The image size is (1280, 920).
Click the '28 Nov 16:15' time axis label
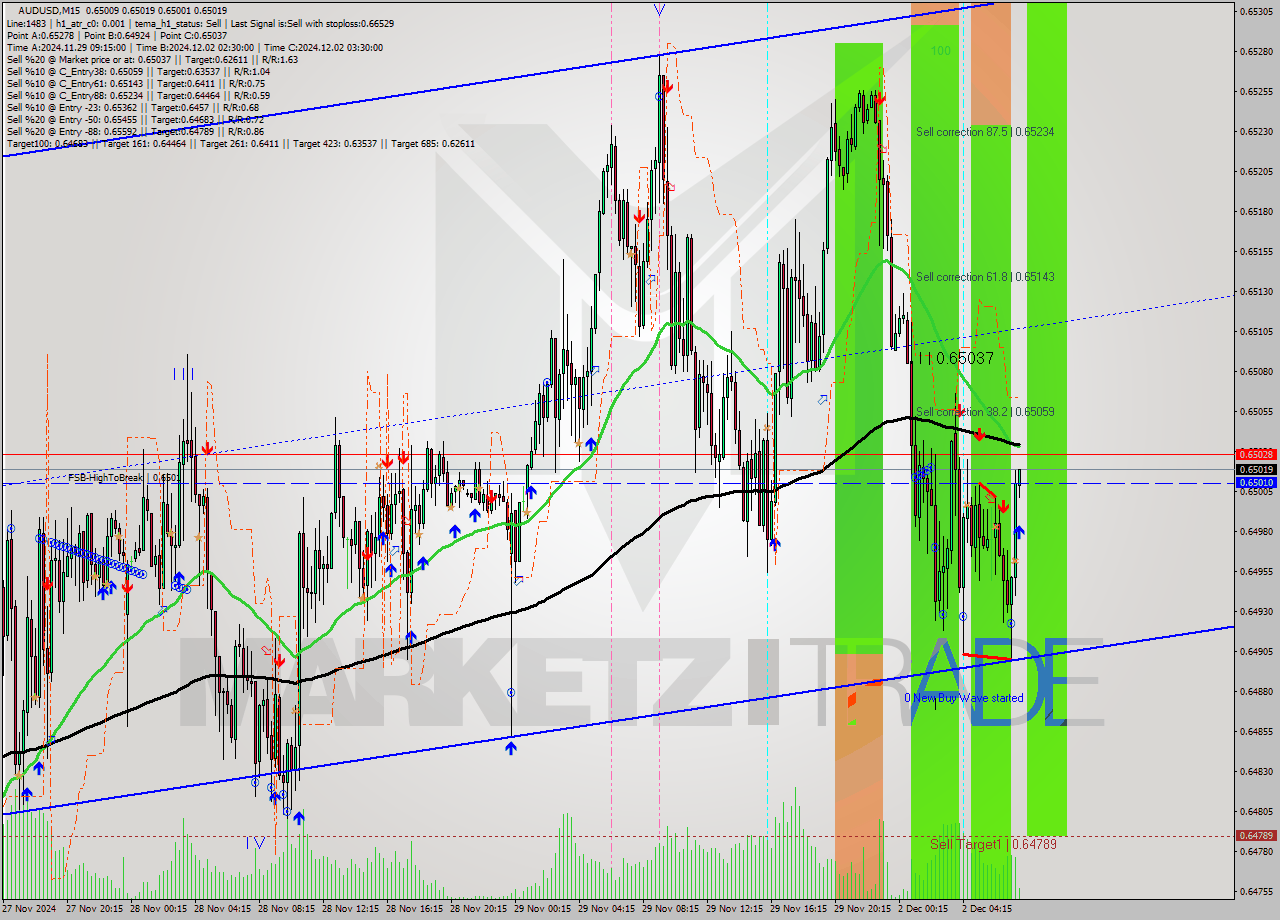(x=415, y=909)
